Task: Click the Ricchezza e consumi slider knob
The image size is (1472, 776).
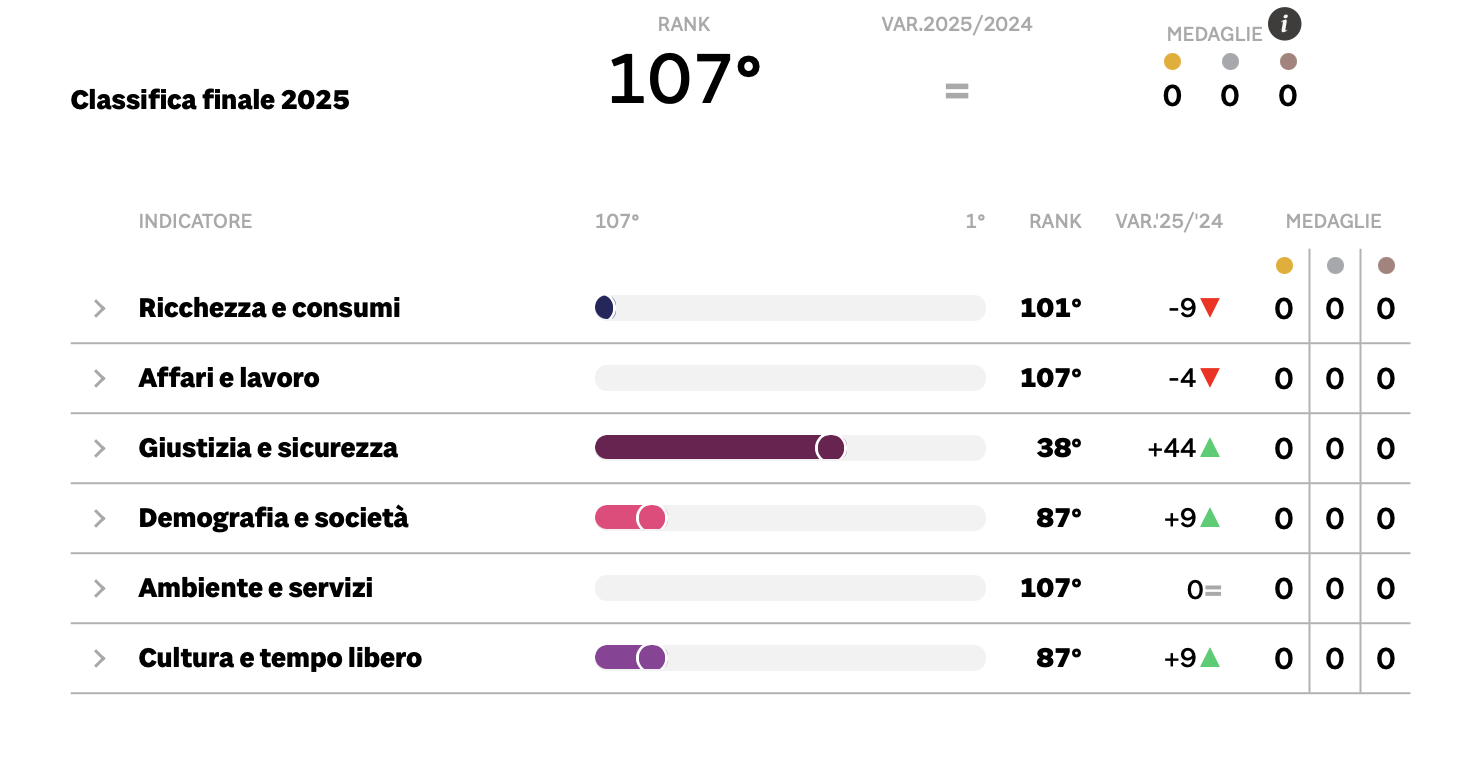Action: click(604, 308)
